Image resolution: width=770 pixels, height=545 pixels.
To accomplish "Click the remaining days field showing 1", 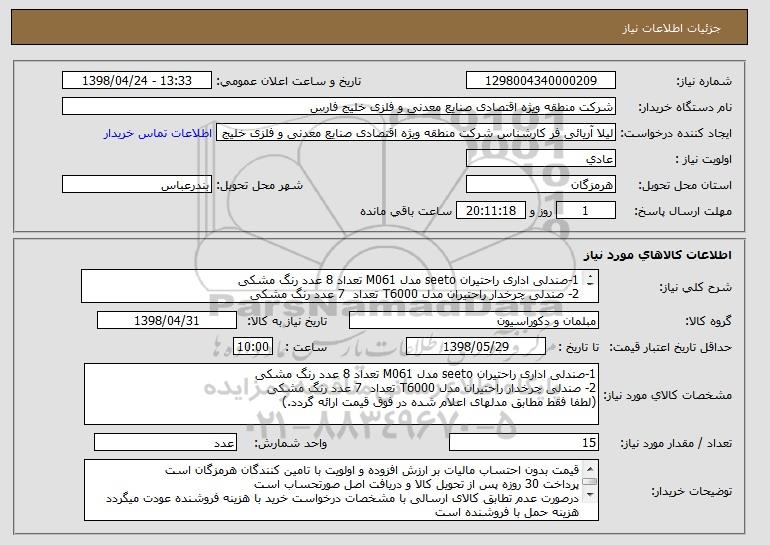I will [585, 211].
